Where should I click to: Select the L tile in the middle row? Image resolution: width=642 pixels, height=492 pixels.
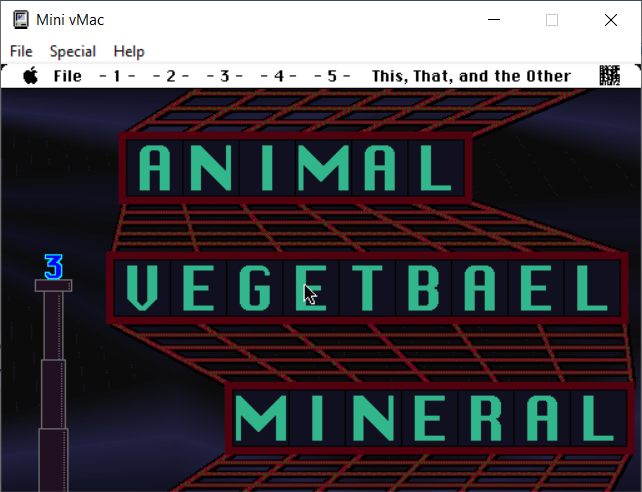(x=592, y=288)
